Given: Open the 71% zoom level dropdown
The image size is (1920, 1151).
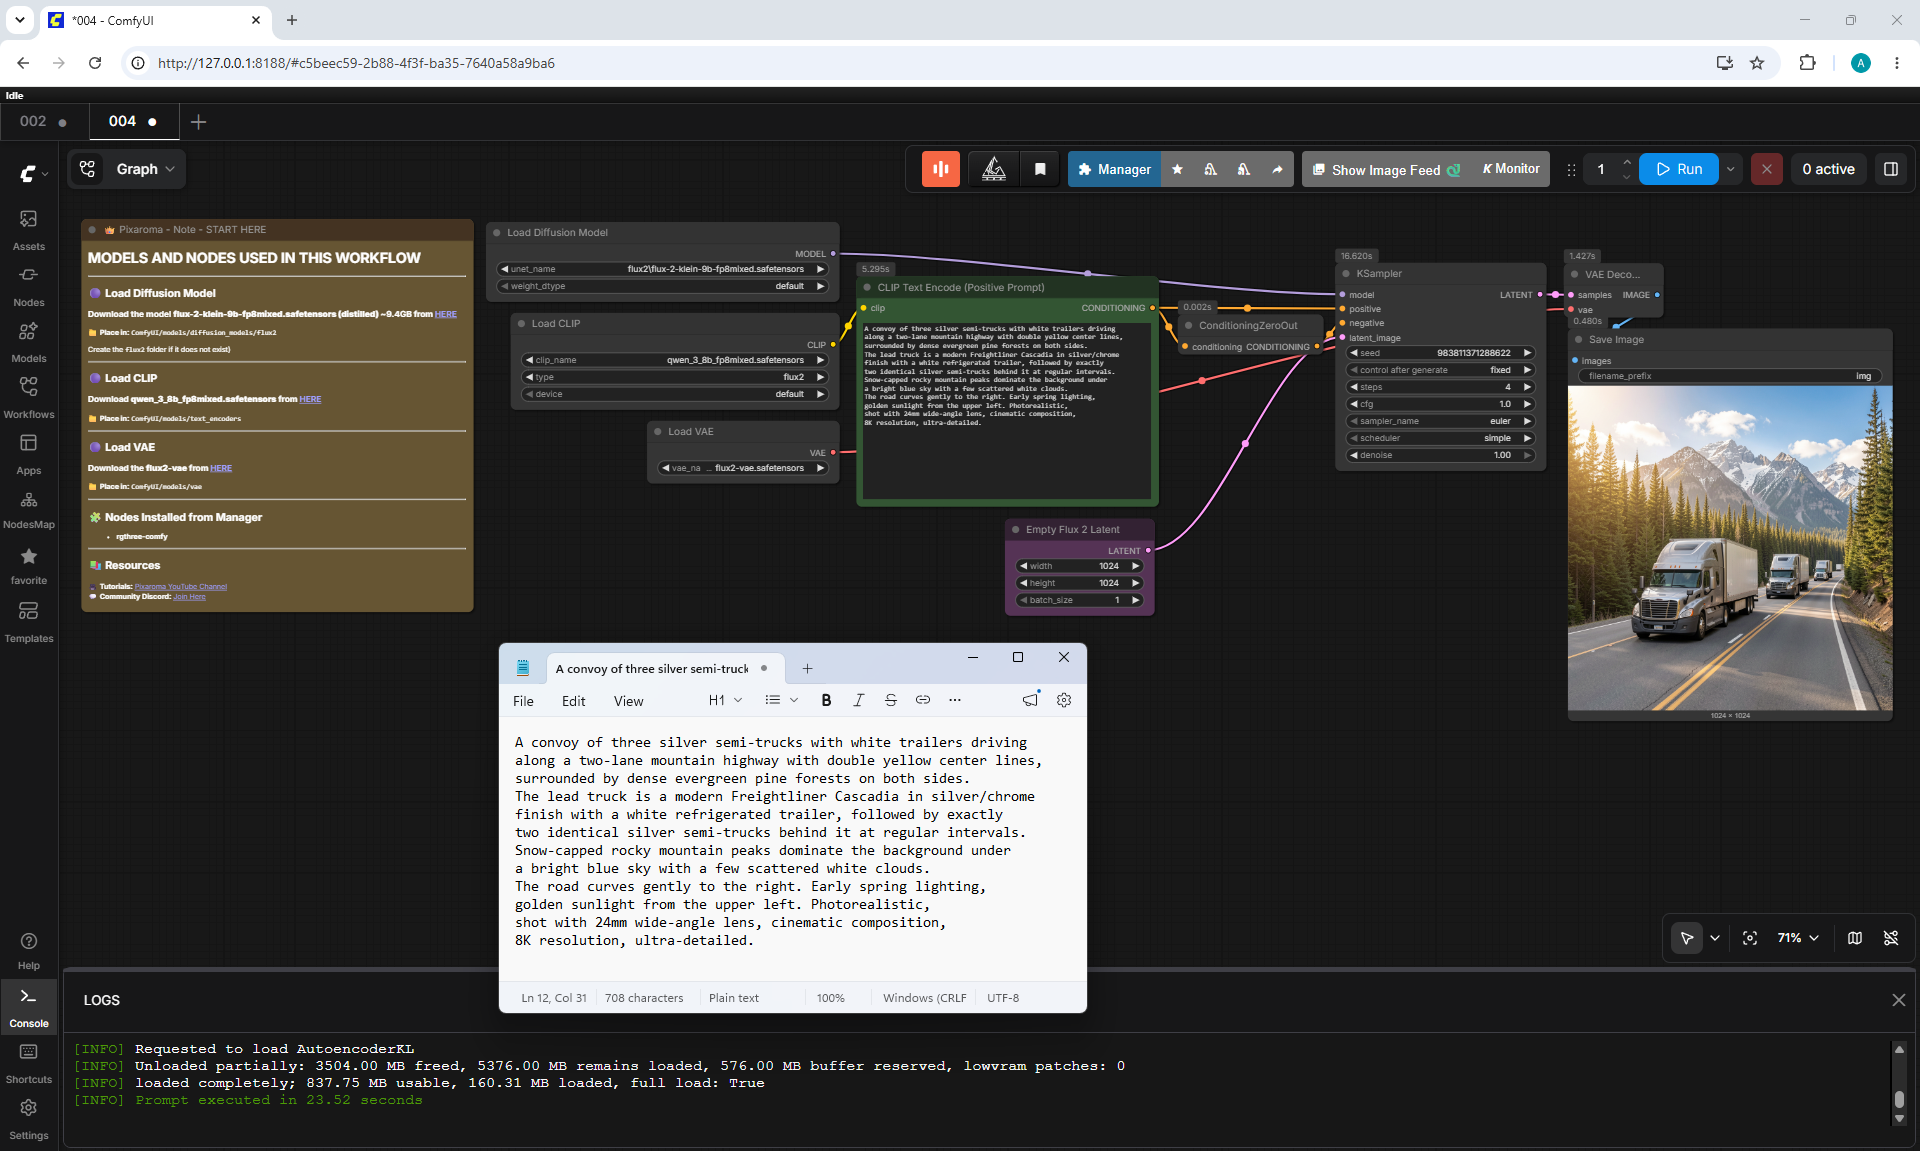Looking at the screenshot, I should (x=1798, y=938).
